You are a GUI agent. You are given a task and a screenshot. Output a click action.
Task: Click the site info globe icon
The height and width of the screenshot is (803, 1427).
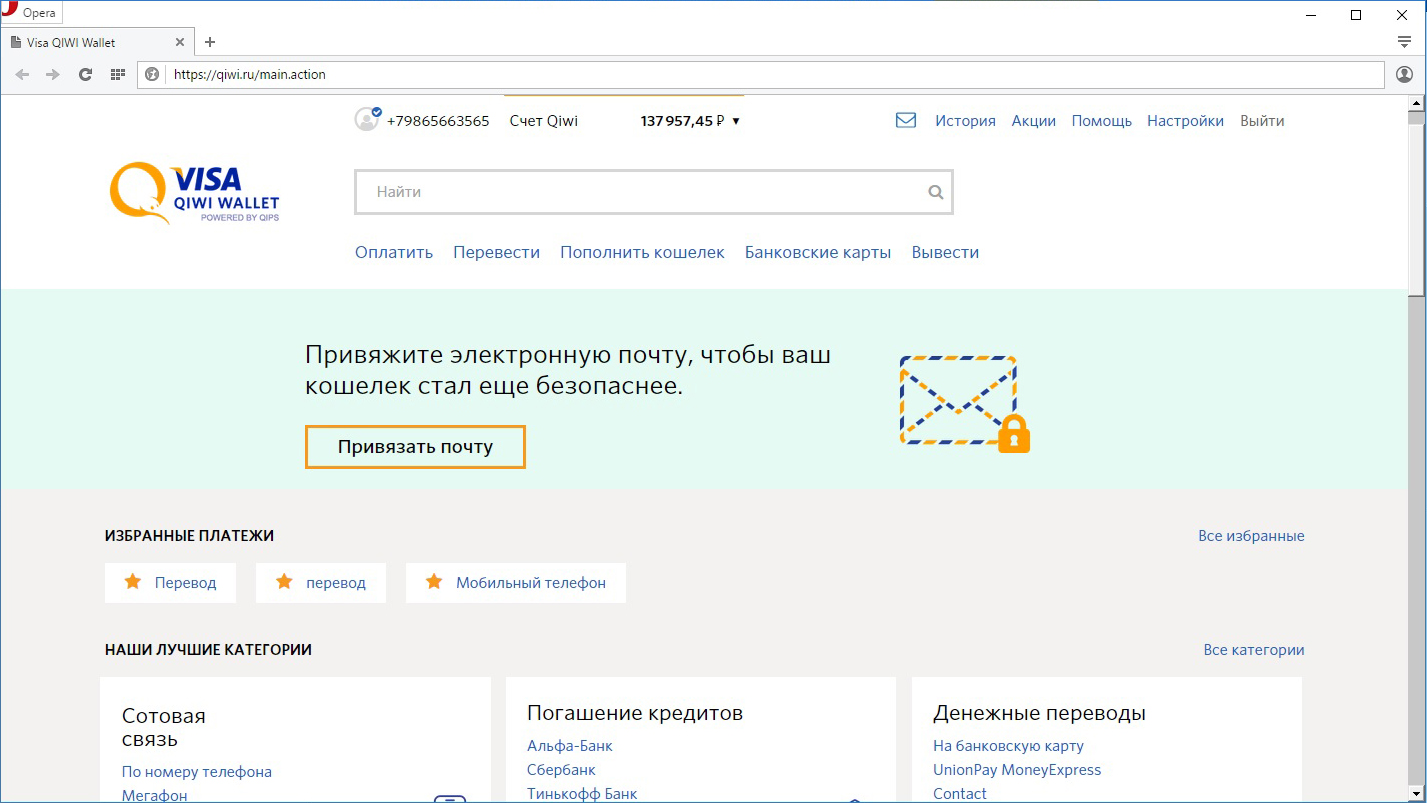point(152,74)
